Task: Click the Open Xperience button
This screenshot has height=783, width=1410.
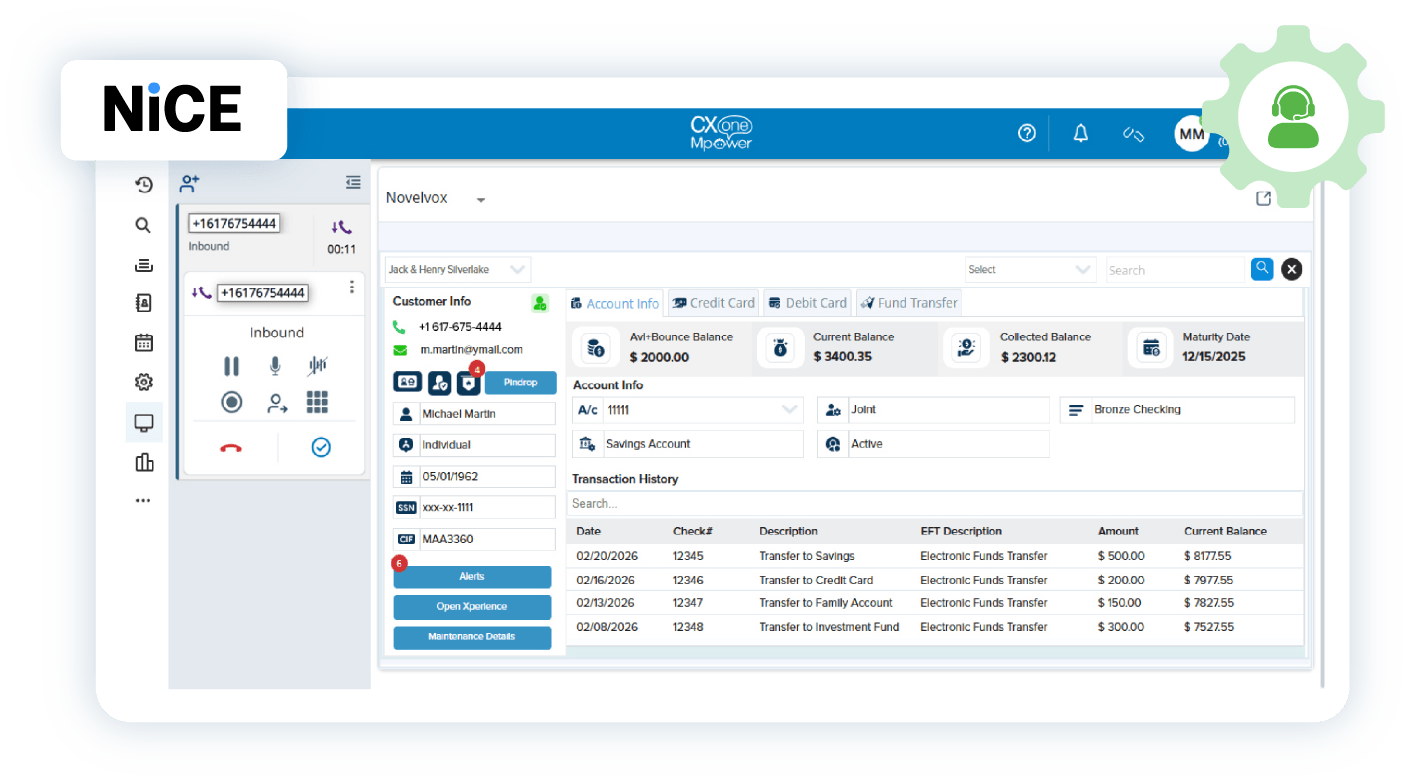Action: tap(472, 607)
